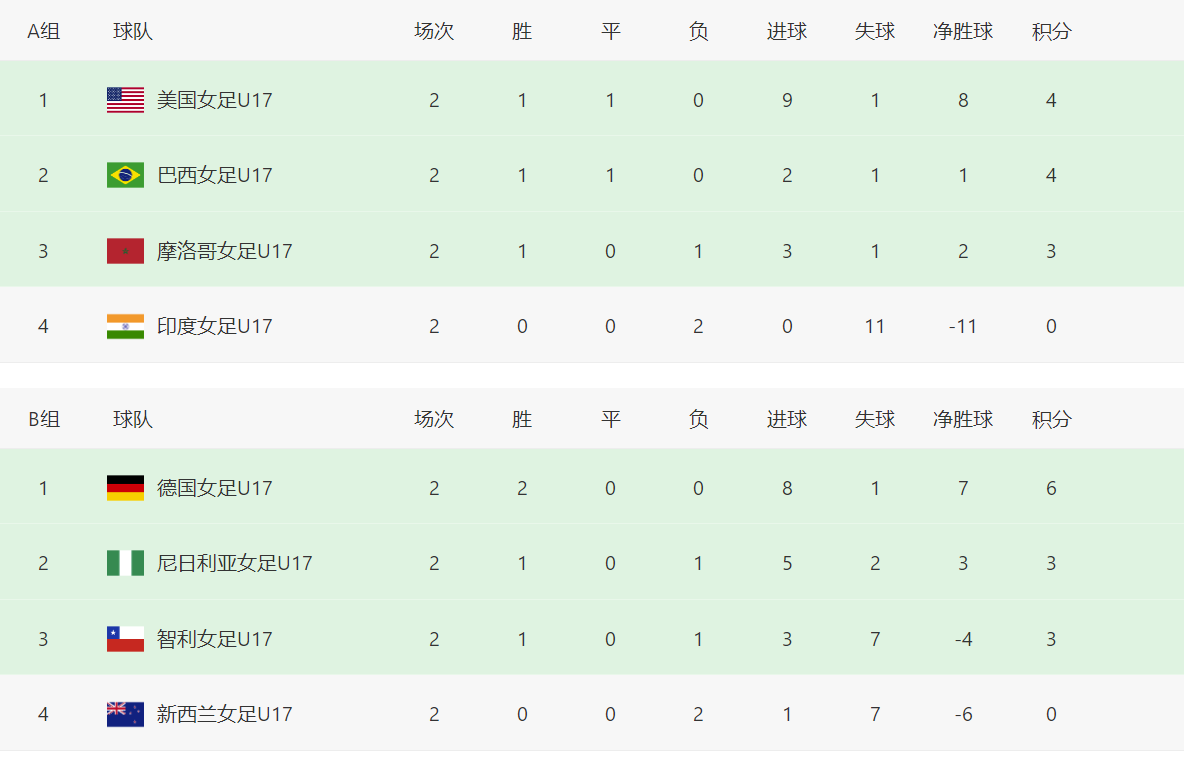Open the 摩洛哥女足U17 team link
1184x757 pixels.
[224, 251]
